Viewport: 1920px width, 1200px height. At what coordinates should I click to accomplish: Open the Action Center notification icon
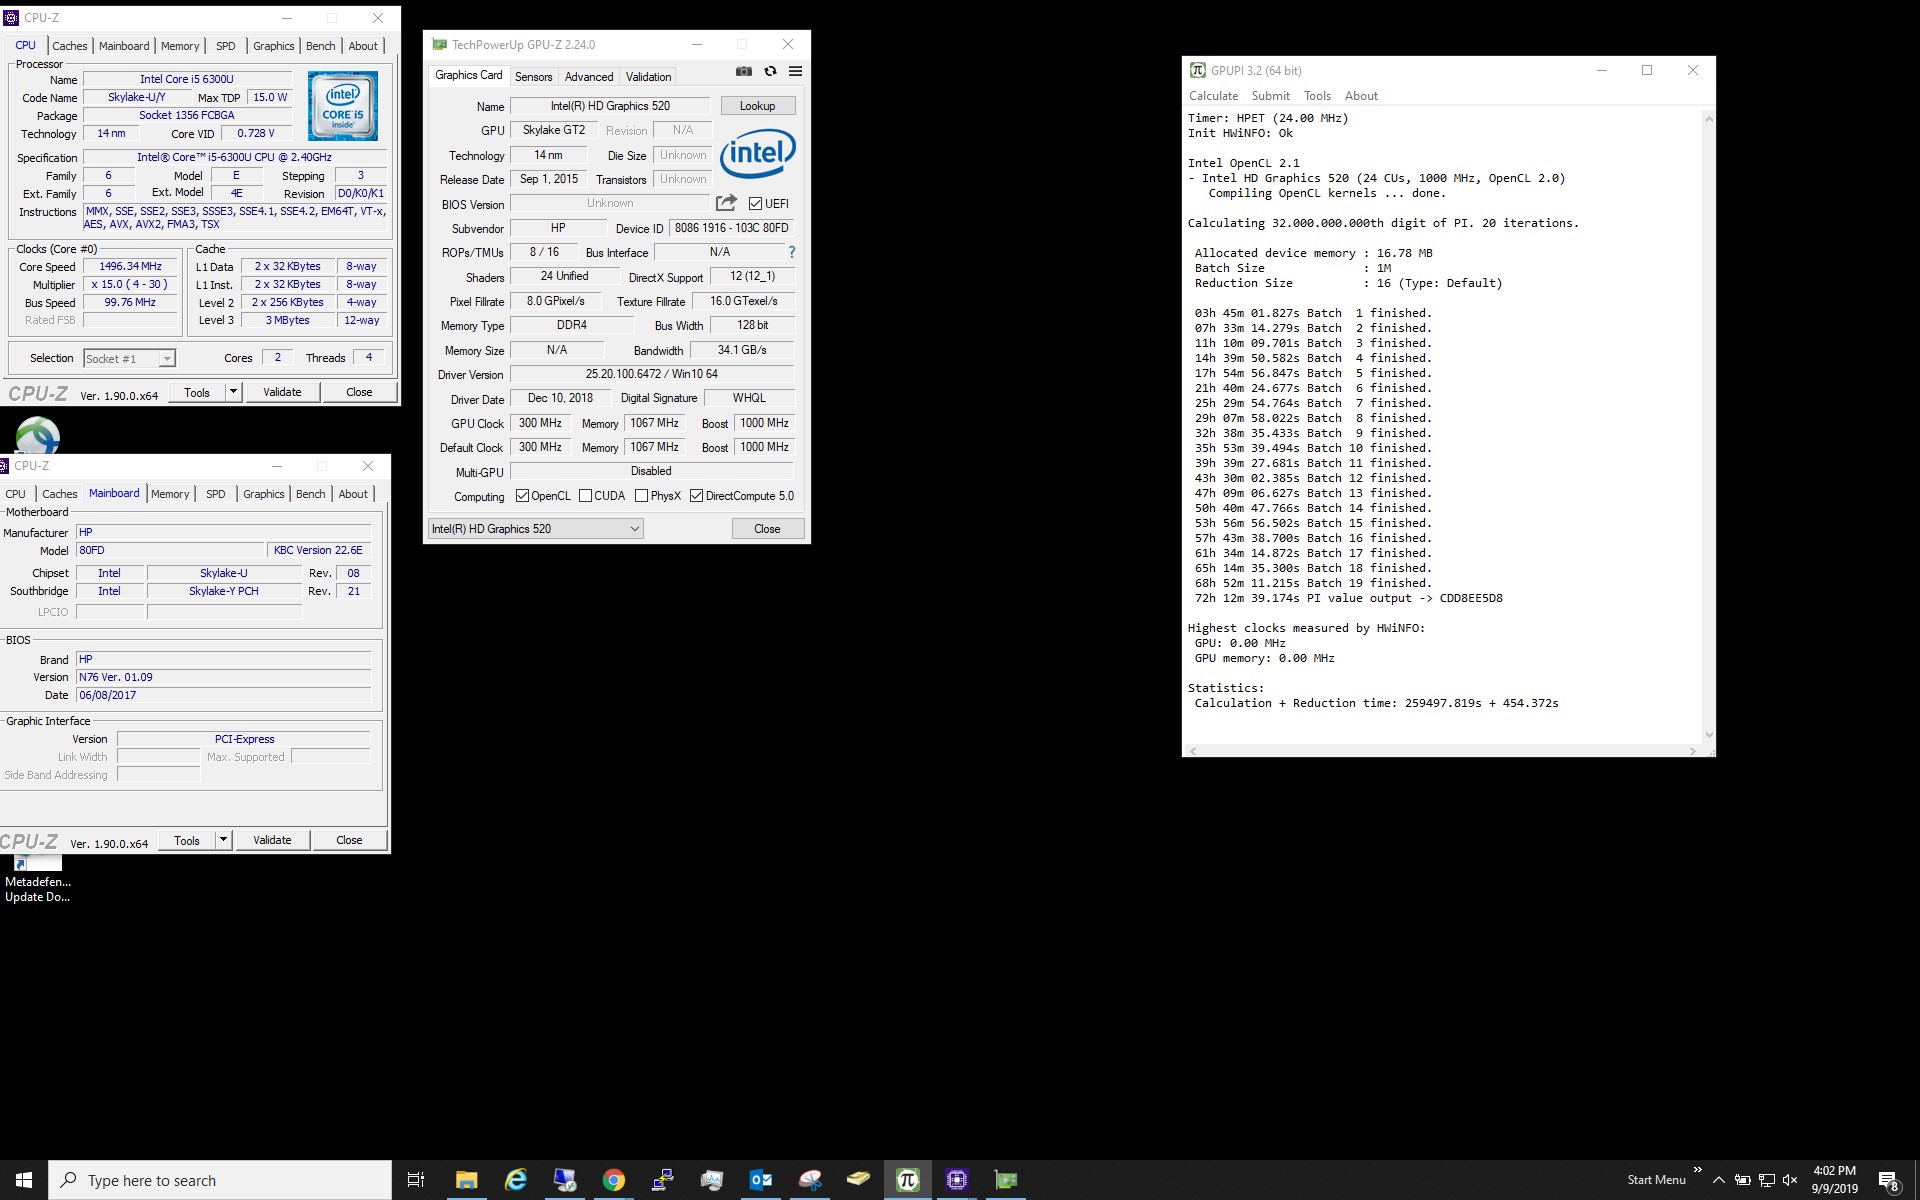click(x=1888, y=1181)
